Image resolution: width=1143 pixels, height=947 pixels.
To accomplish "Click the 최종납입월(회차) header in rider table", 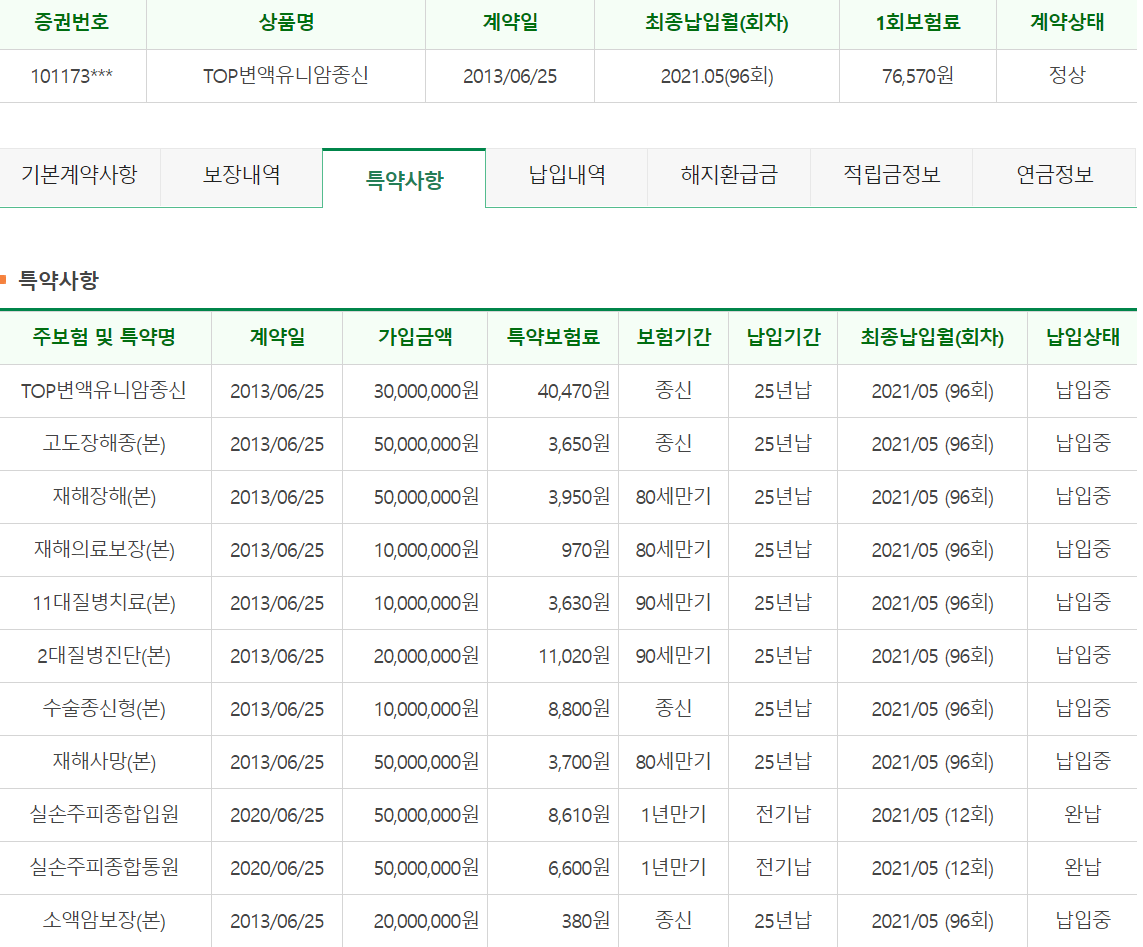I will tap(932, 337).
